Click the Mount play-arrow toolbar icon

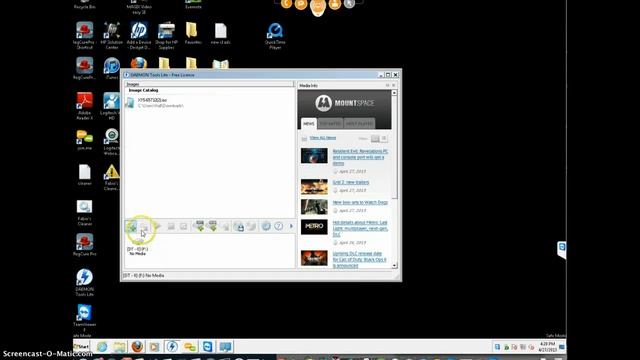(x=158, y=226)
